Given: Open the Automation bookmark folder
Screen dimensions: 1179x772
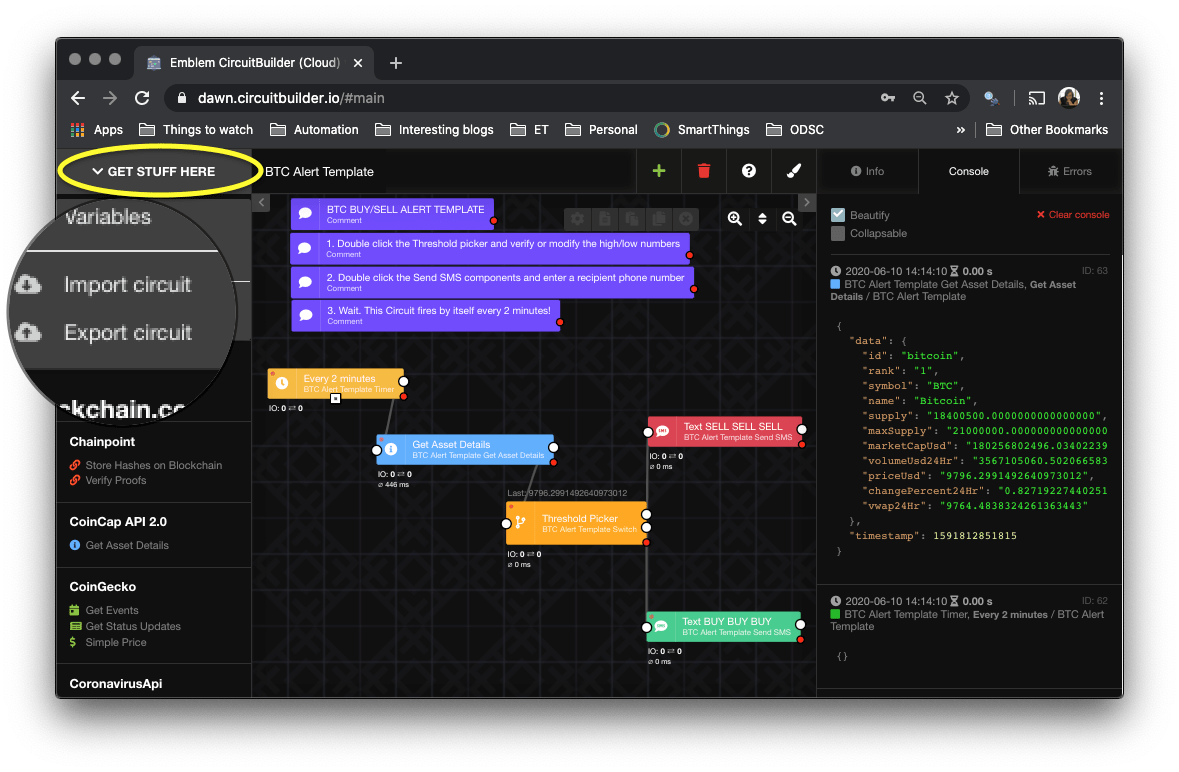Looking at the screenshot, I should pos(314,130).
